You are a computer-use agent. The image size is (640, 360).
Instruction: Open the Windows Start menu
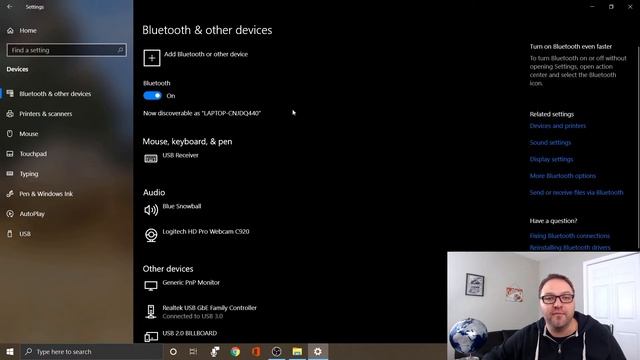[10, 352]
